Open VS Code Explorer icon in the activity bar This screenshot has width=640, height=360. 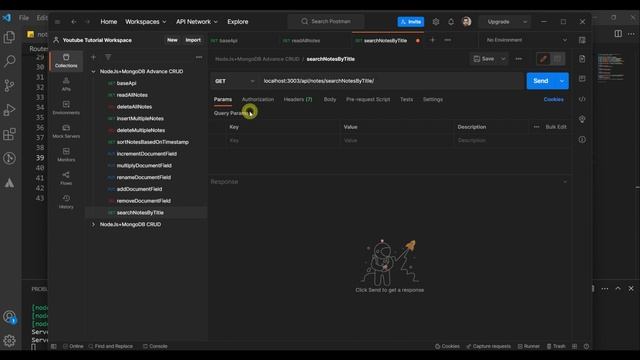click(x=9, y=37)
